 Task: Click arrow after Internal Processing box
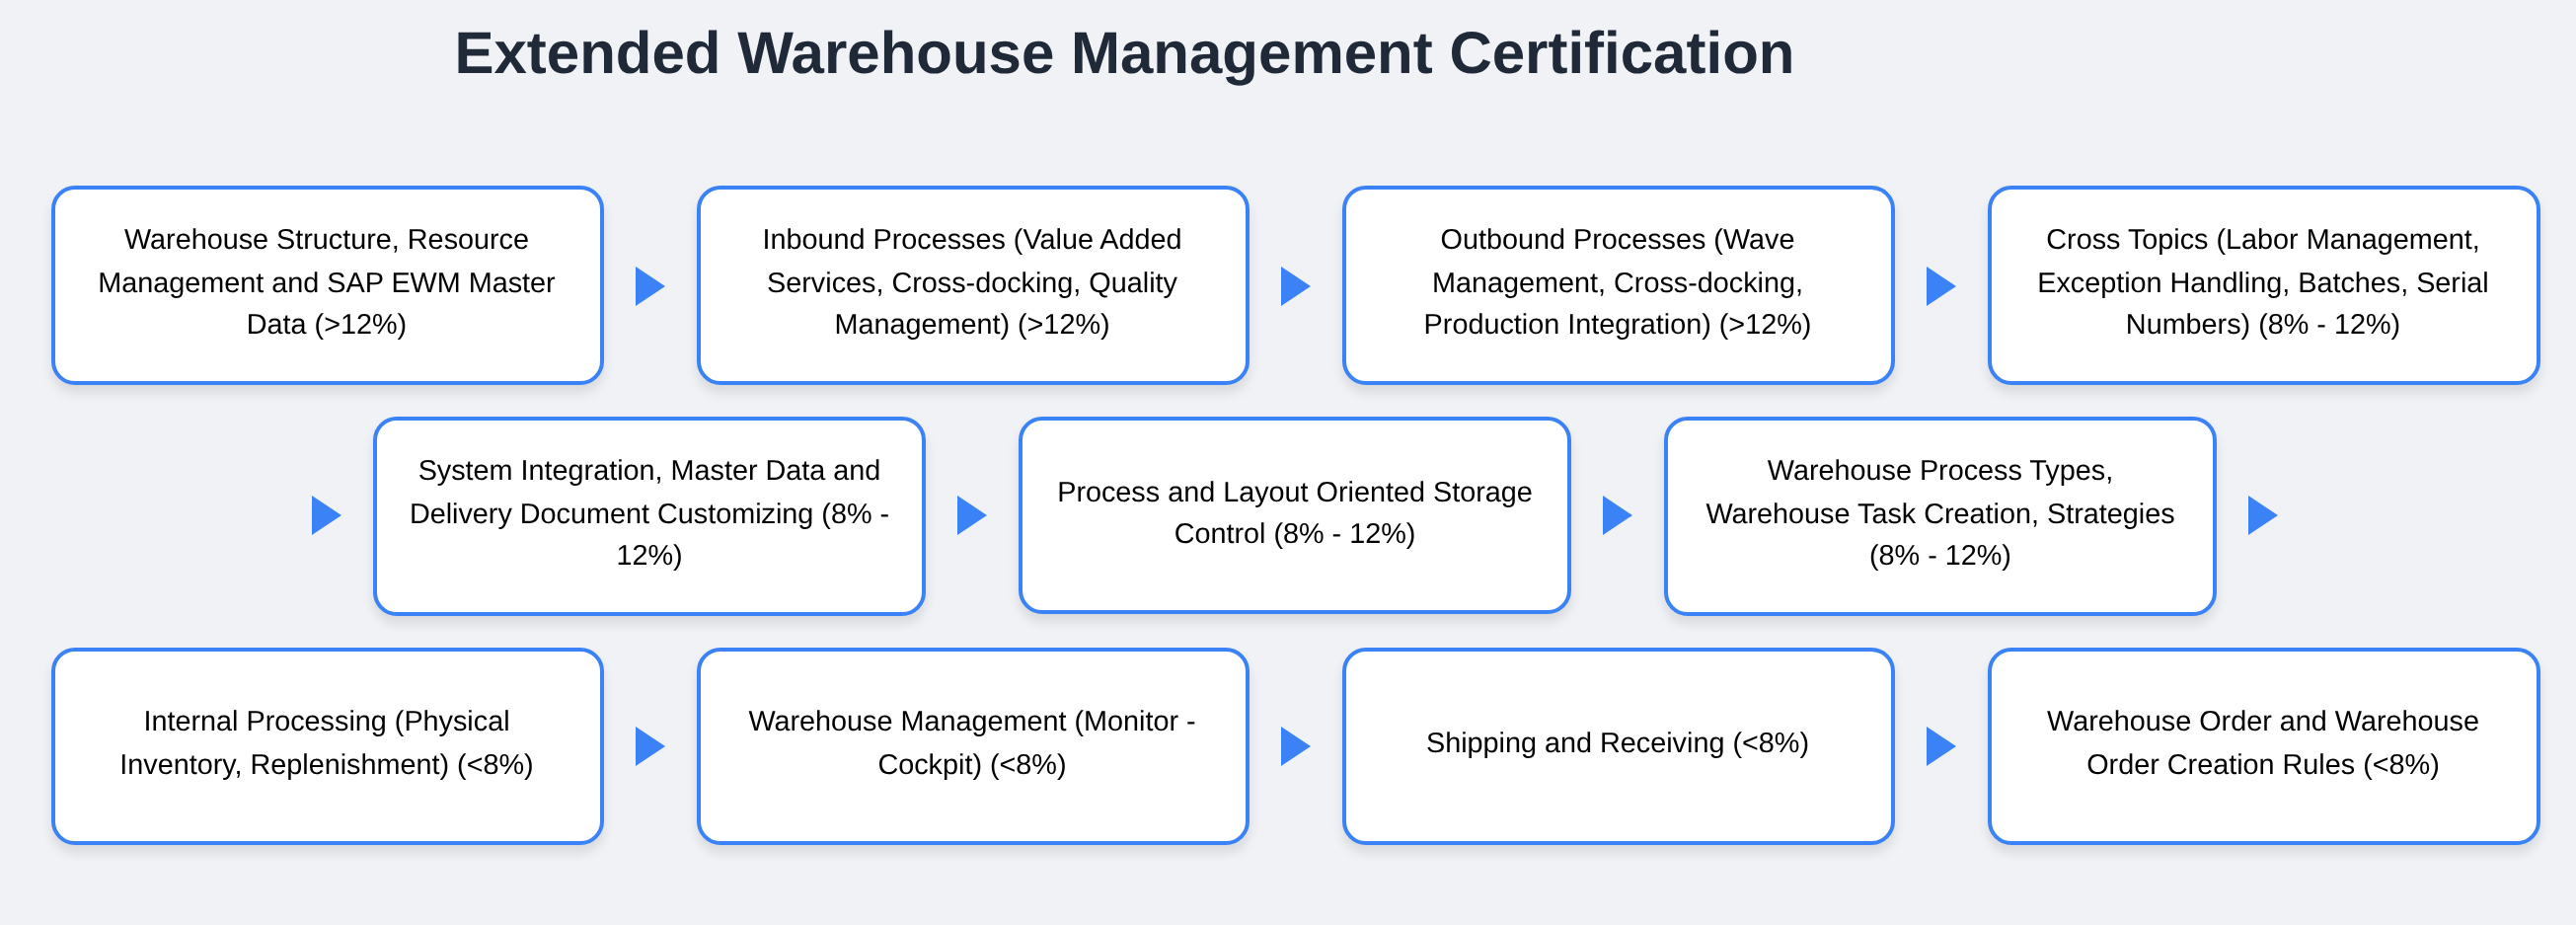(649, 746)
